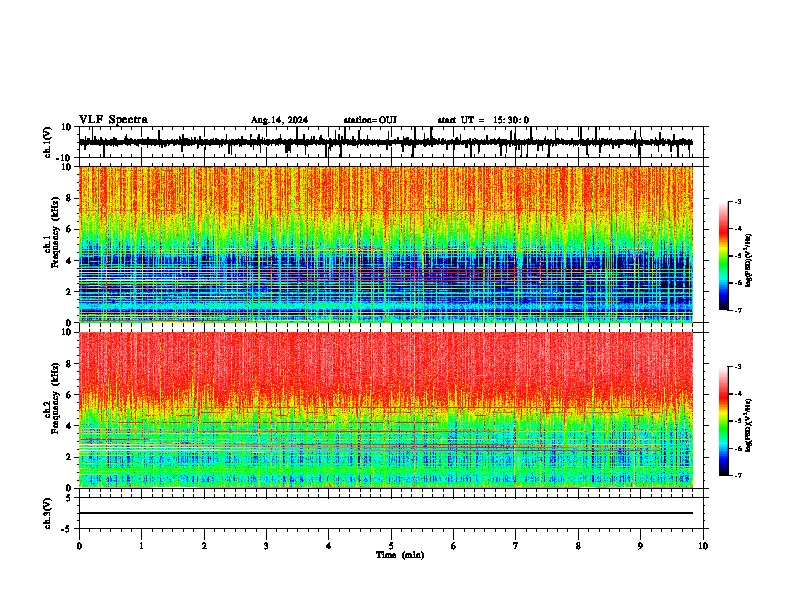Click the time-axis tick label 8

coord(578,546)
